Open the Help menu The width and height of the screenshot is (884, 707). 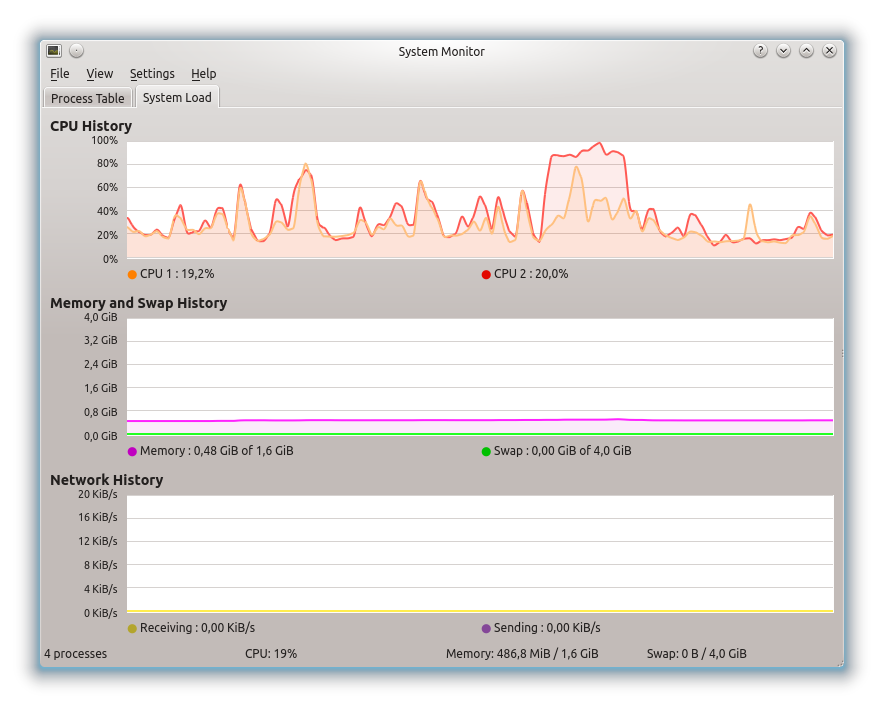pyautogui.click(x=203, y=74)
